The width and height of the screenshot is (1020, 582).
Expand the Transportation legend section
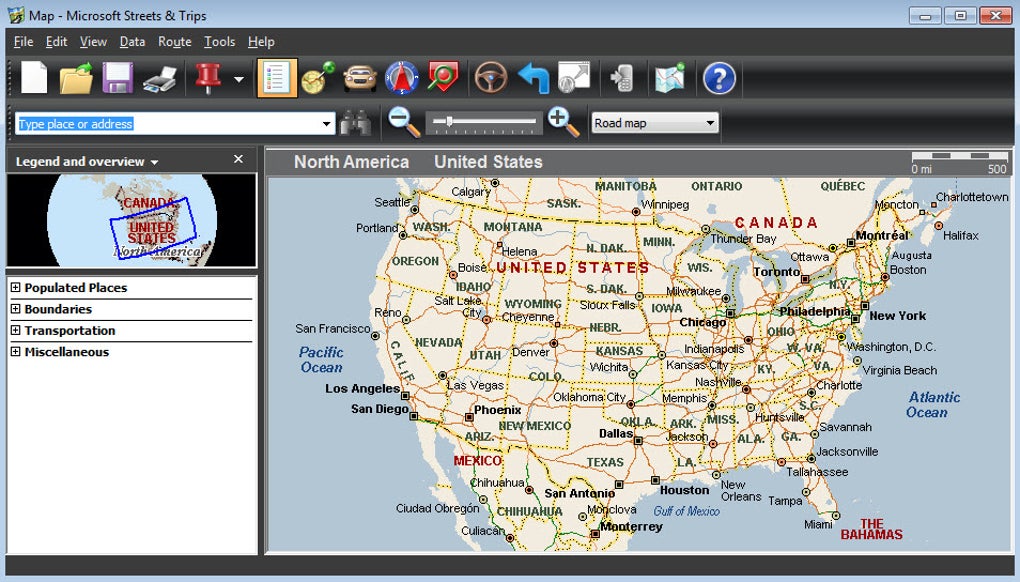coord(15,331)
